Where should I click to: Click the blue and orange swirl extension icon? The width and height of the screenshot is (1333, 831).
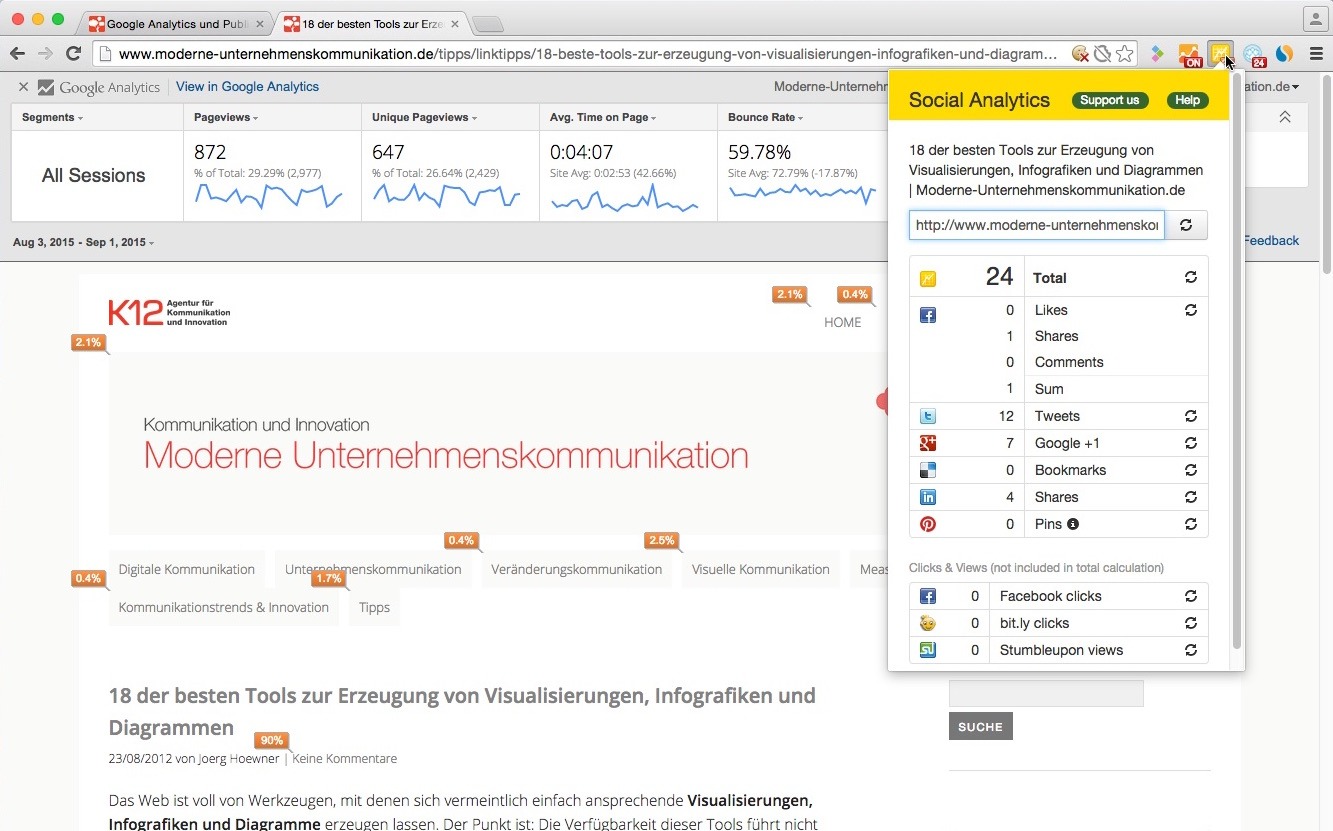click(1285, 54)
